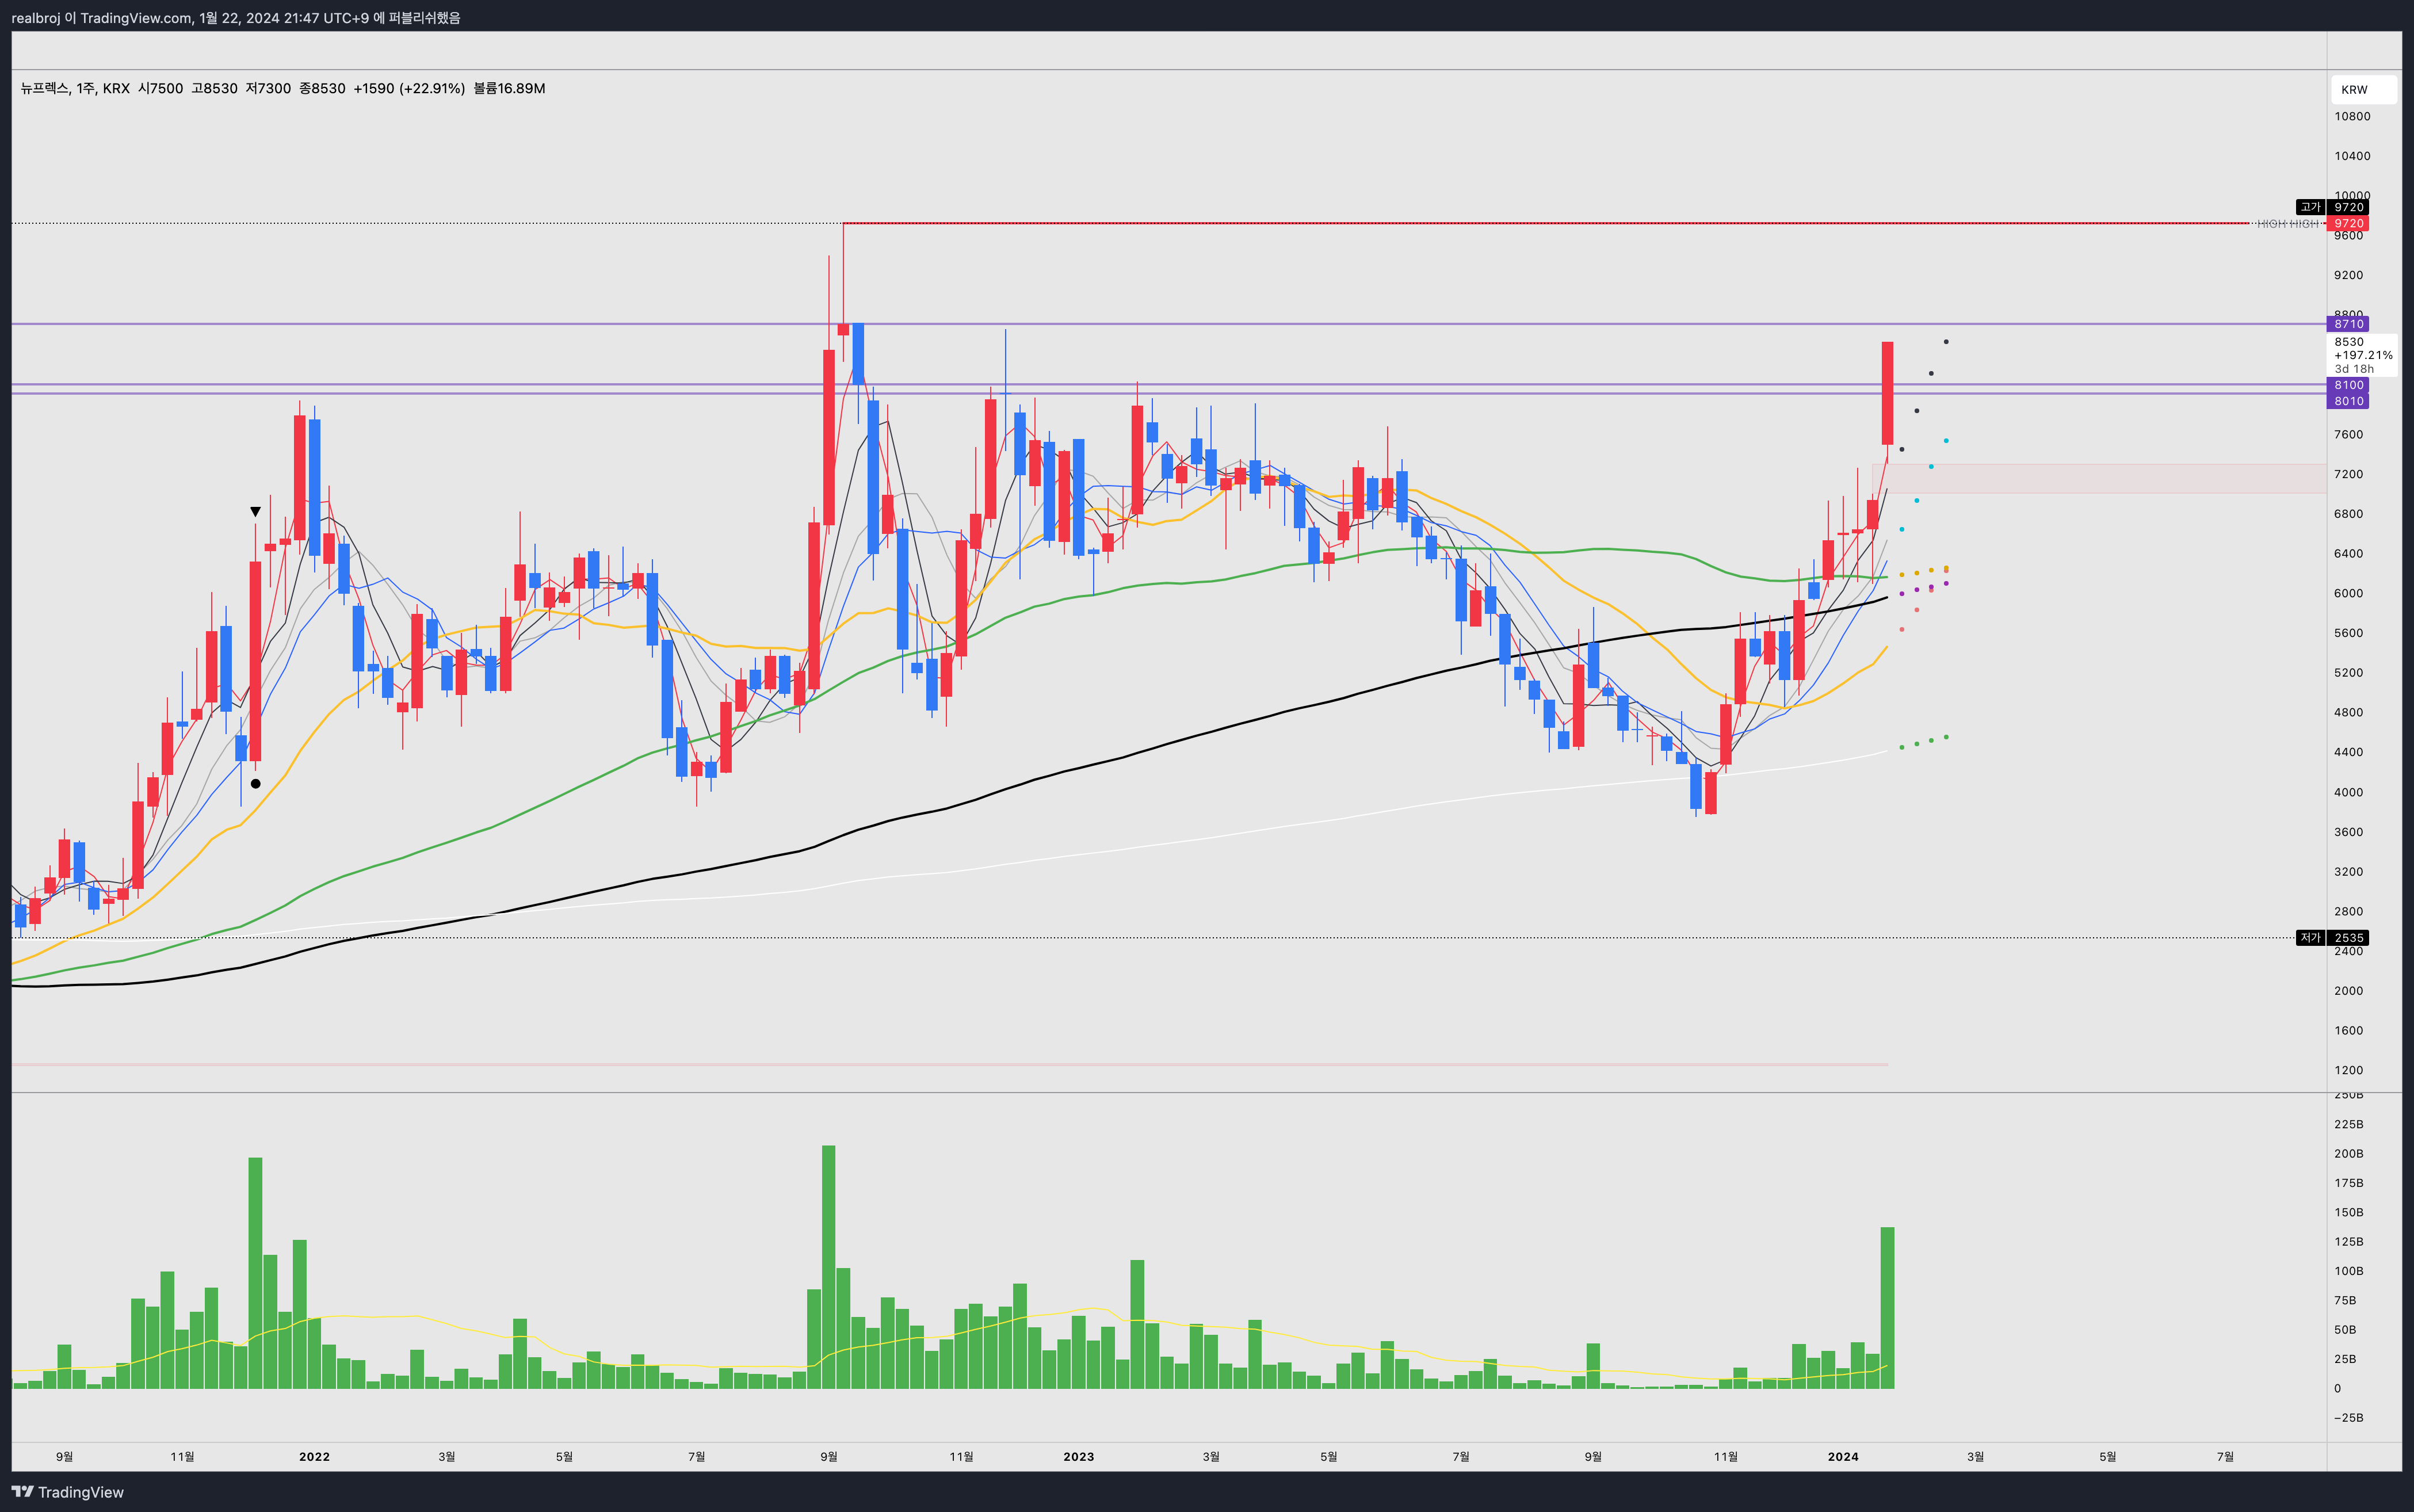Image resolution: width=2414 pixels, height=1512 pixels.
Task: Click the 8530 current price box
Action: coord(2362,355)
